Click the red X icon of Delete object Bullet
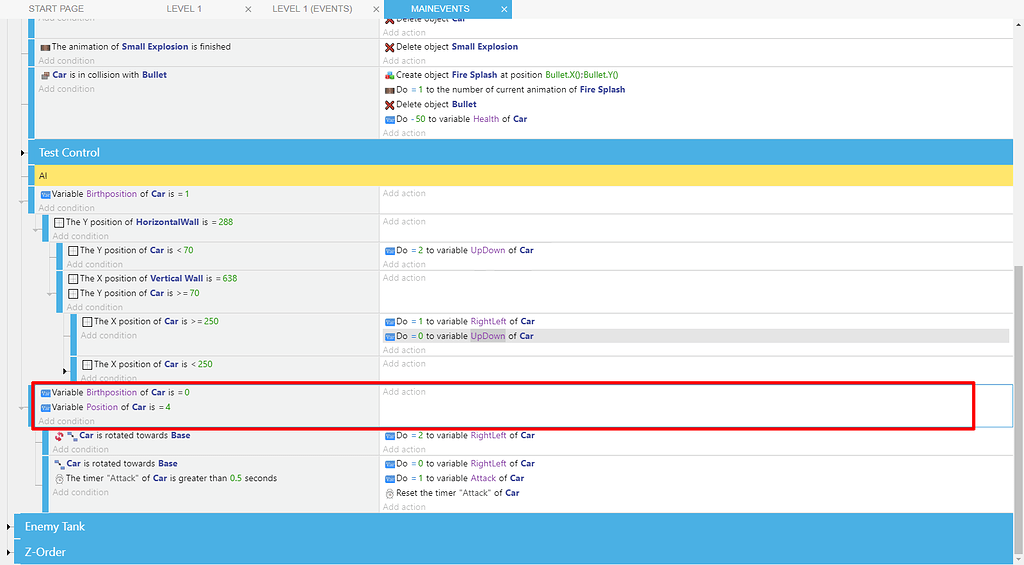1024x565 pixels. [x=389, y=105]
